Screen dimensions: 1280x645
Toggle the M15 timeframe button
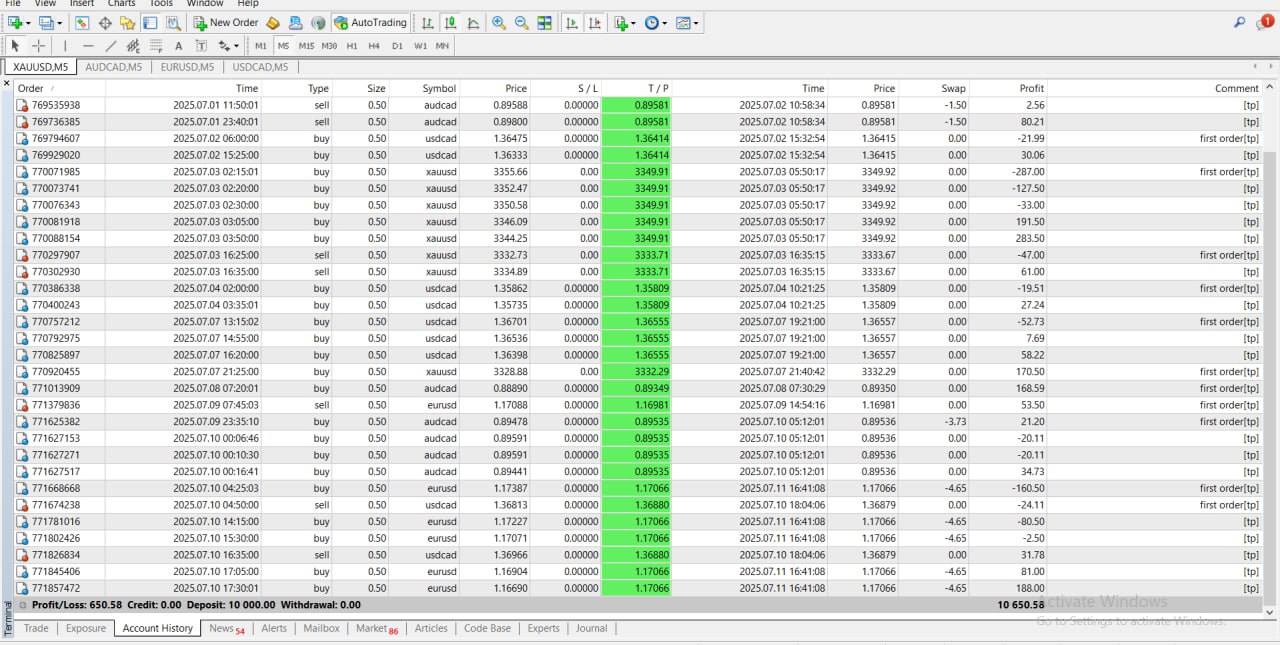point(306,45)
